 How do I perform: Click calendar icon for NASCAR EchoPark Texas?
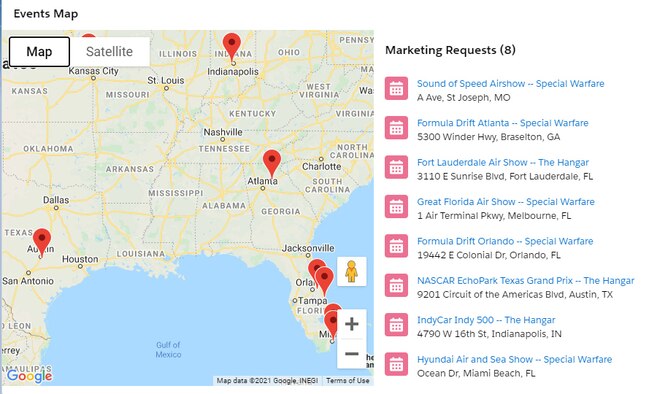tap(396, 285)
